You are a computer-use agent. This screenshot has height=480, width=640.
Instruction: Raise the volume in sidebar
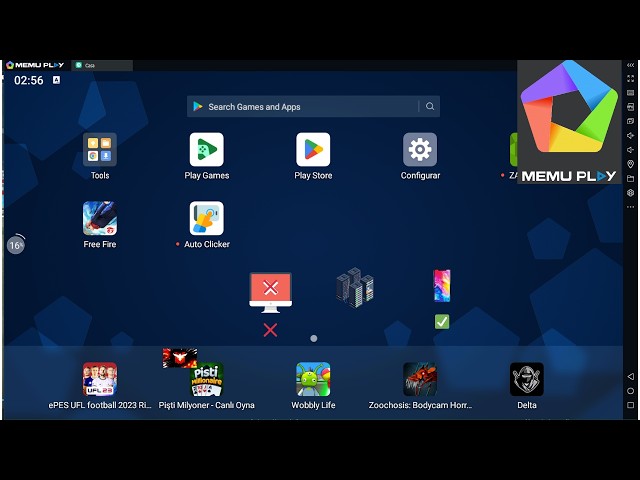point(631,136)
